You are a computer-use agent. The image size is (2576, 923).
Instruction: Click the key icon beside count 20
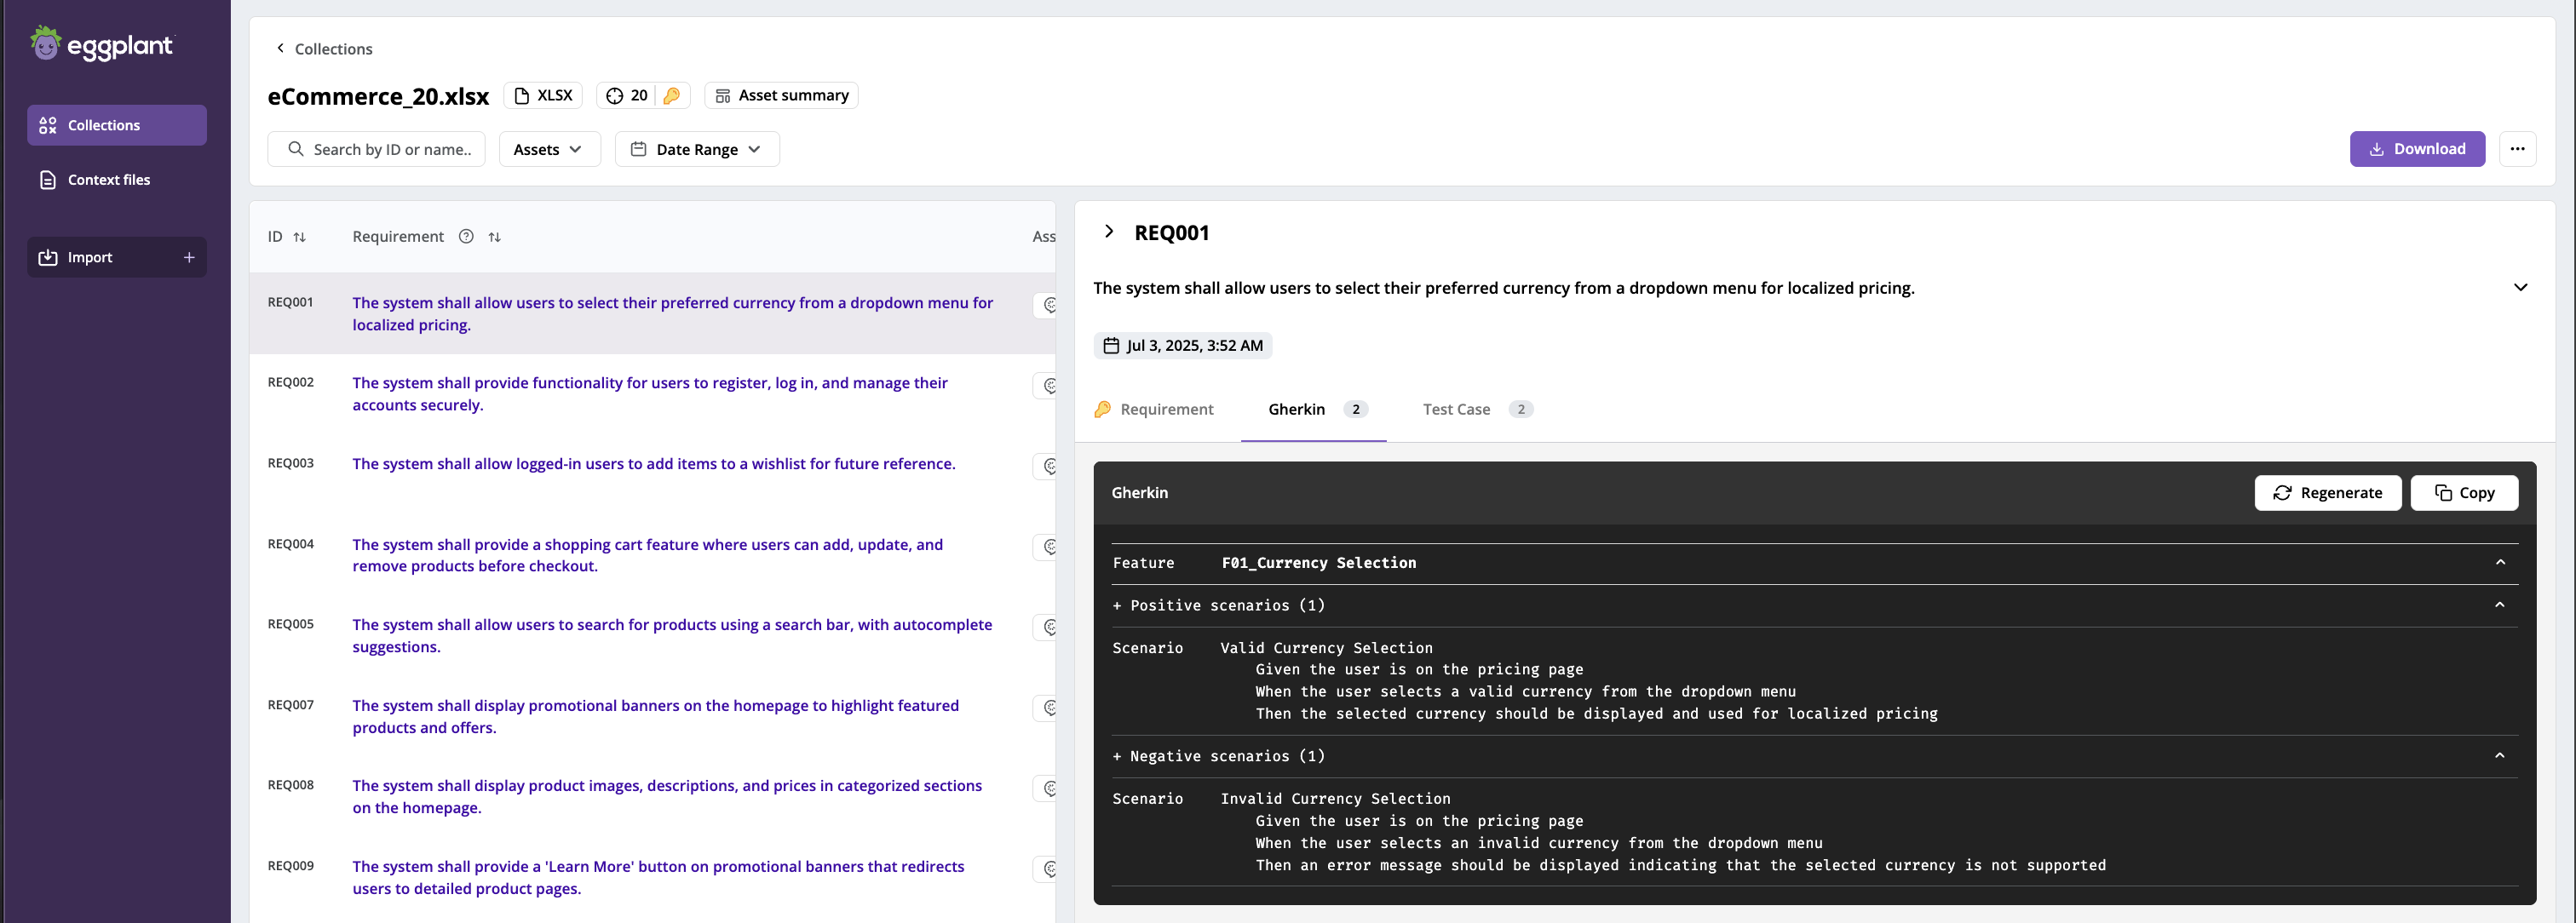[672, 95]
